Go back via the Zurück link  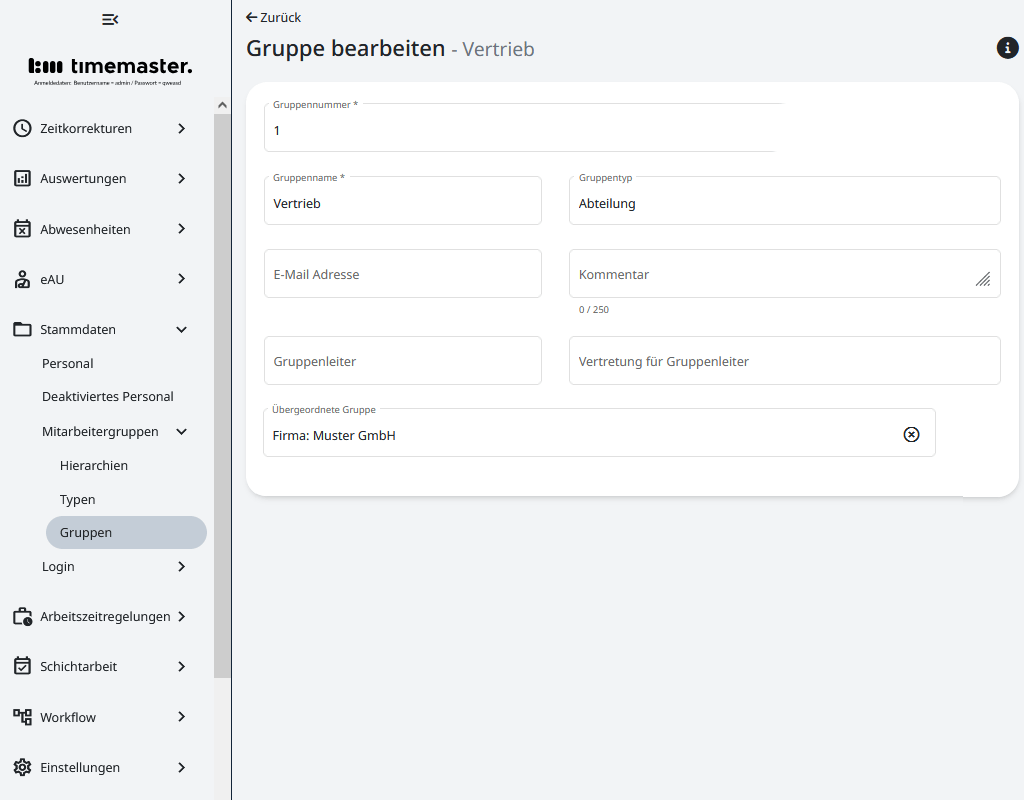273,17
